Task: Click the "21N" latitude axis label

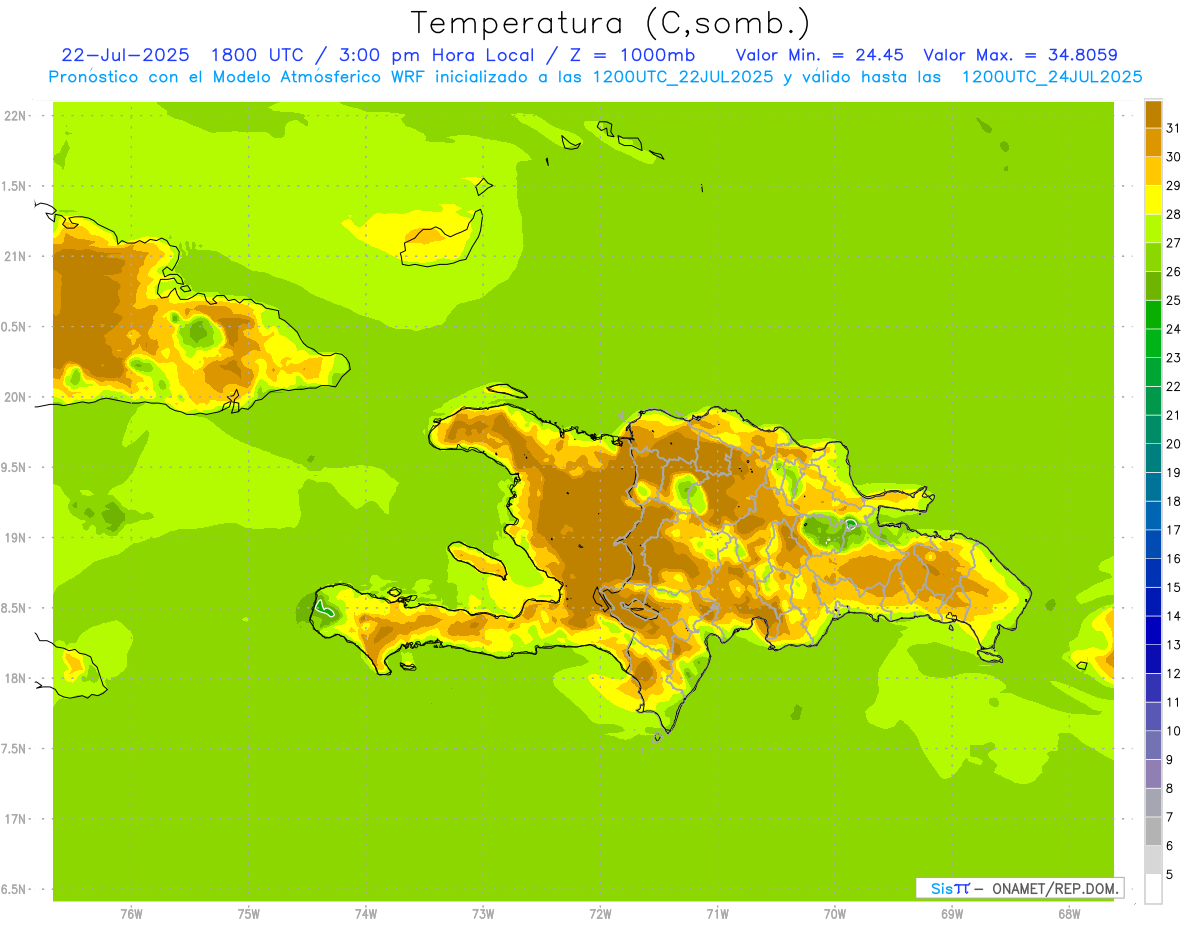Action: (17, 256)
